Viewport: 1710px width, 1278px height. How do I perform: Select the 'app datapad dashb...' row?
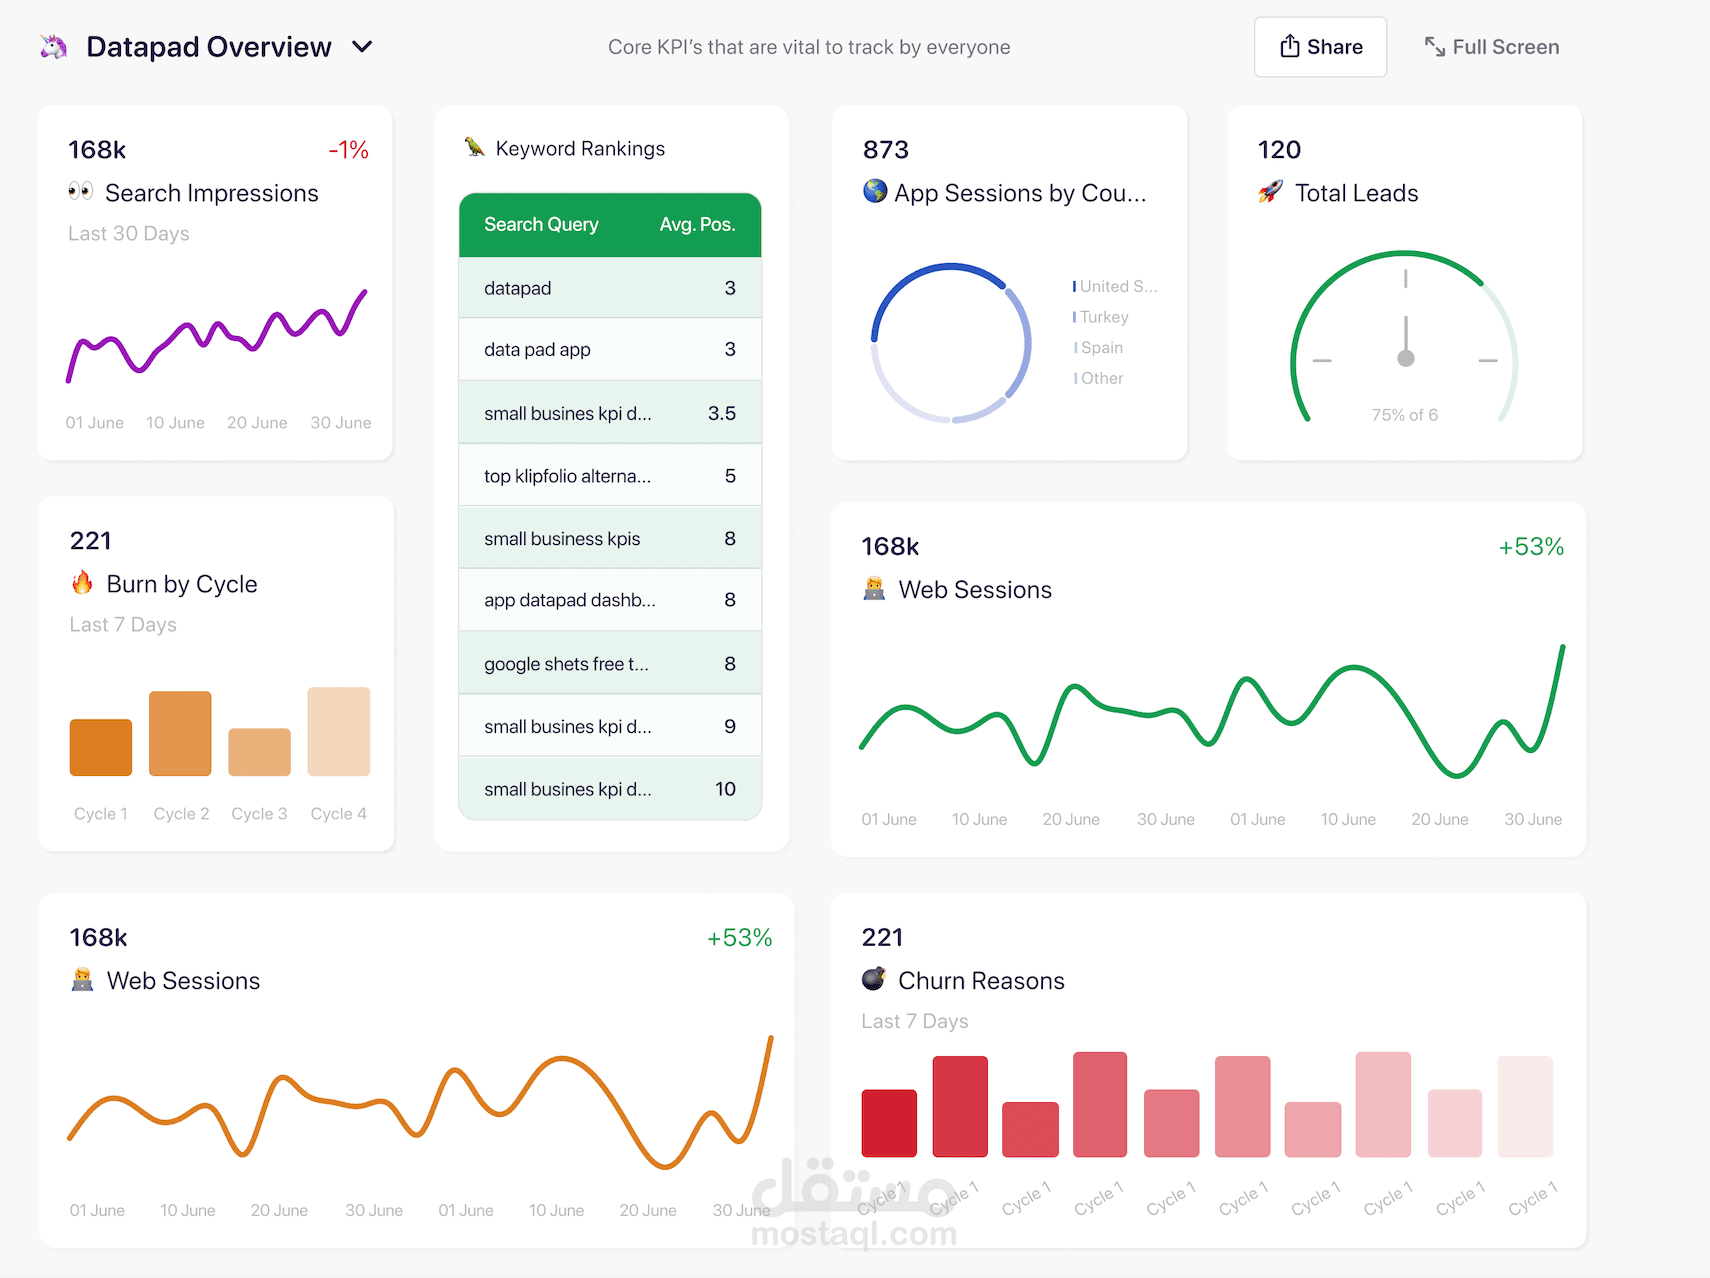(x=610, y=600)
